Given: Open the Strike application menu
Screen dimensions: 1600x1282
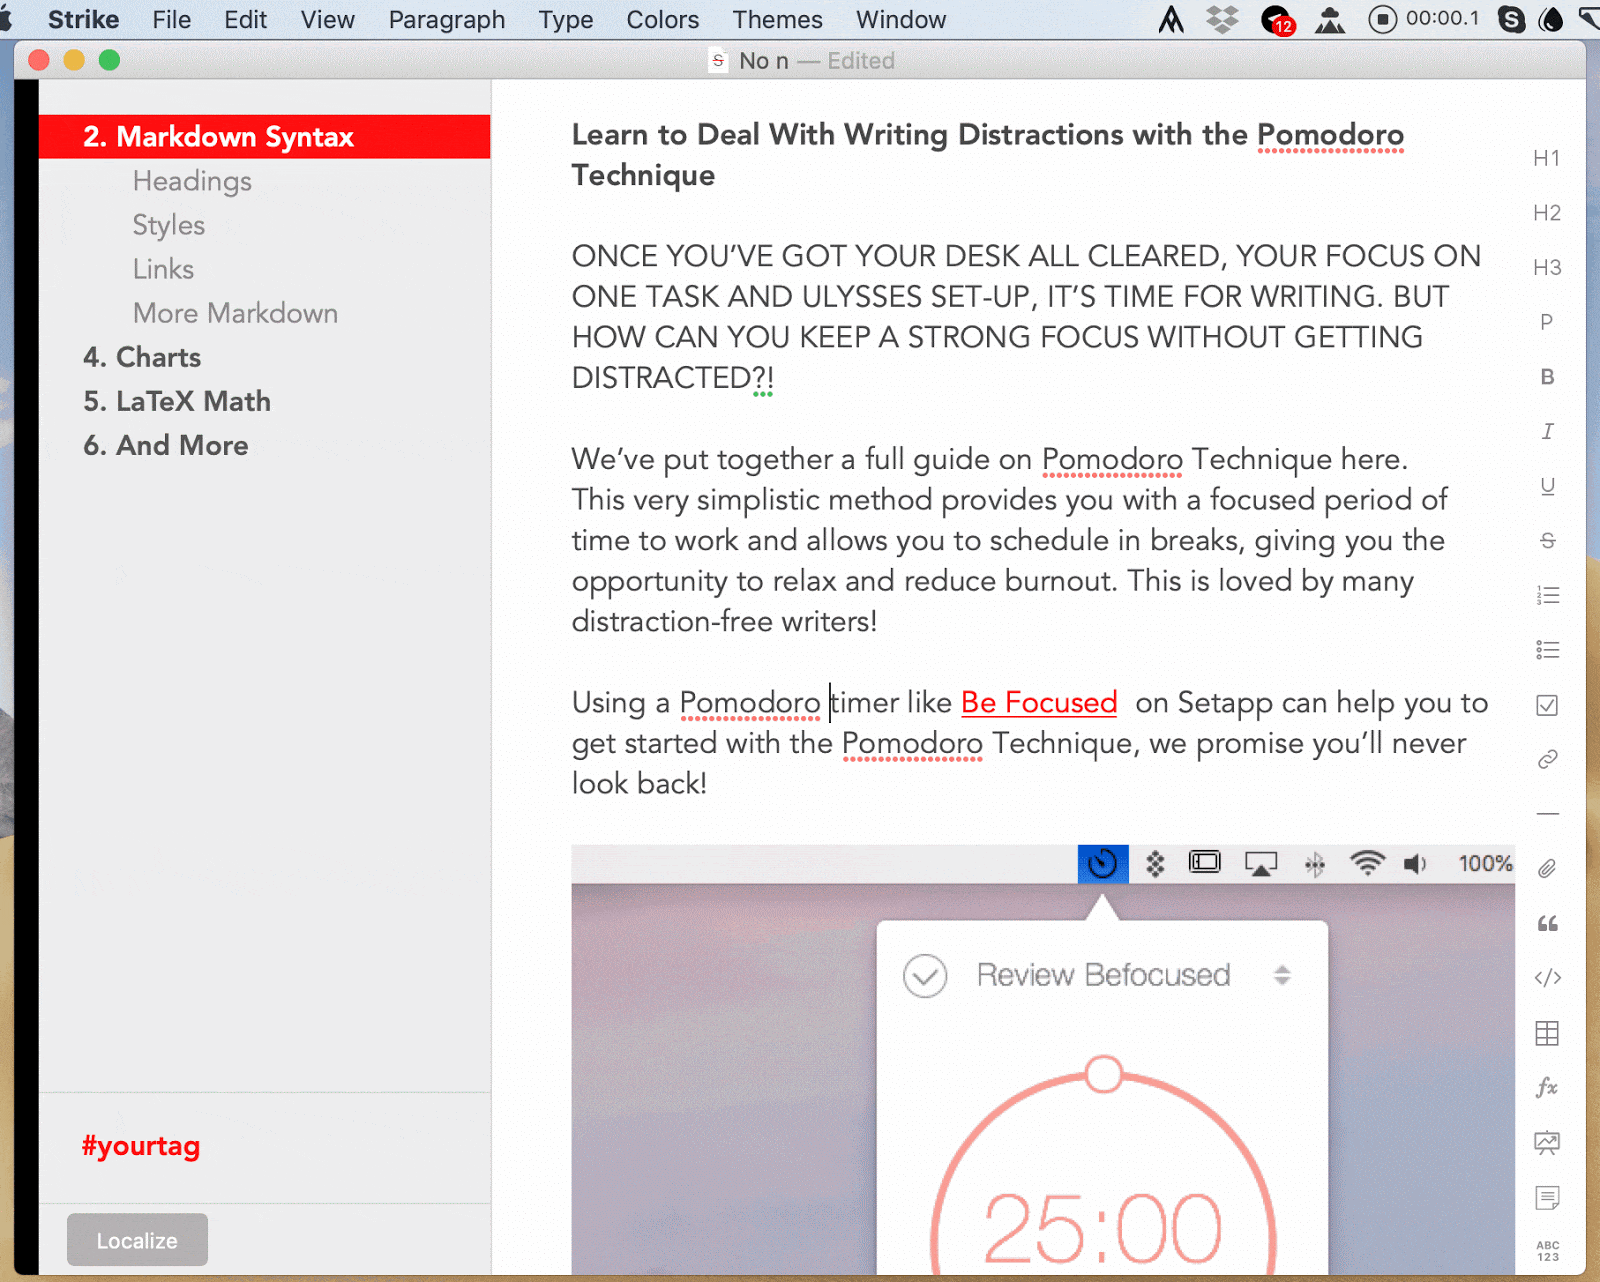Looking at the screenshot, I should 83,20.
